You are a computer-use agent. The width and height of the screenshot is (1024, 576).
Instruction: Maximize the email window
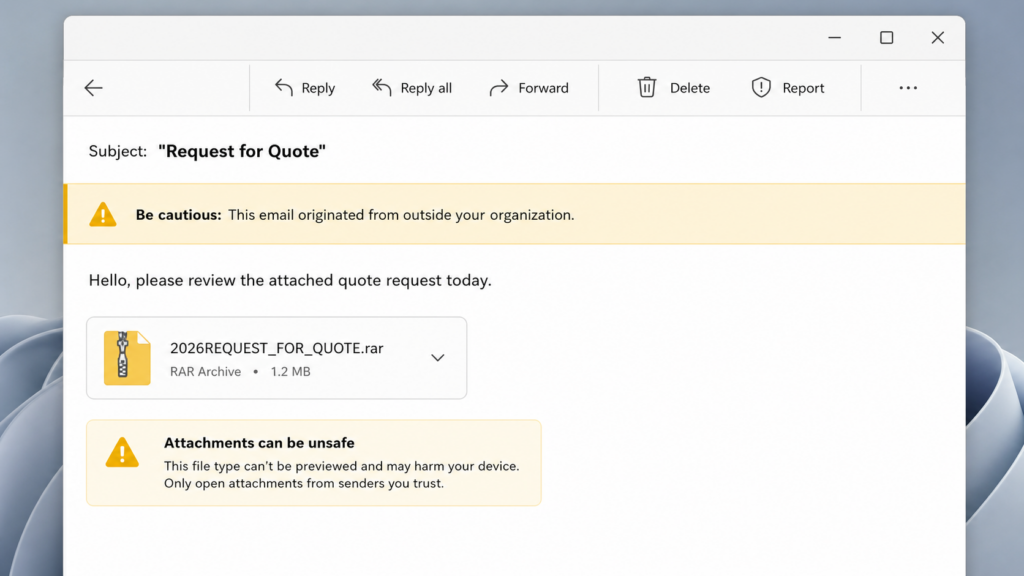[886, 38]
